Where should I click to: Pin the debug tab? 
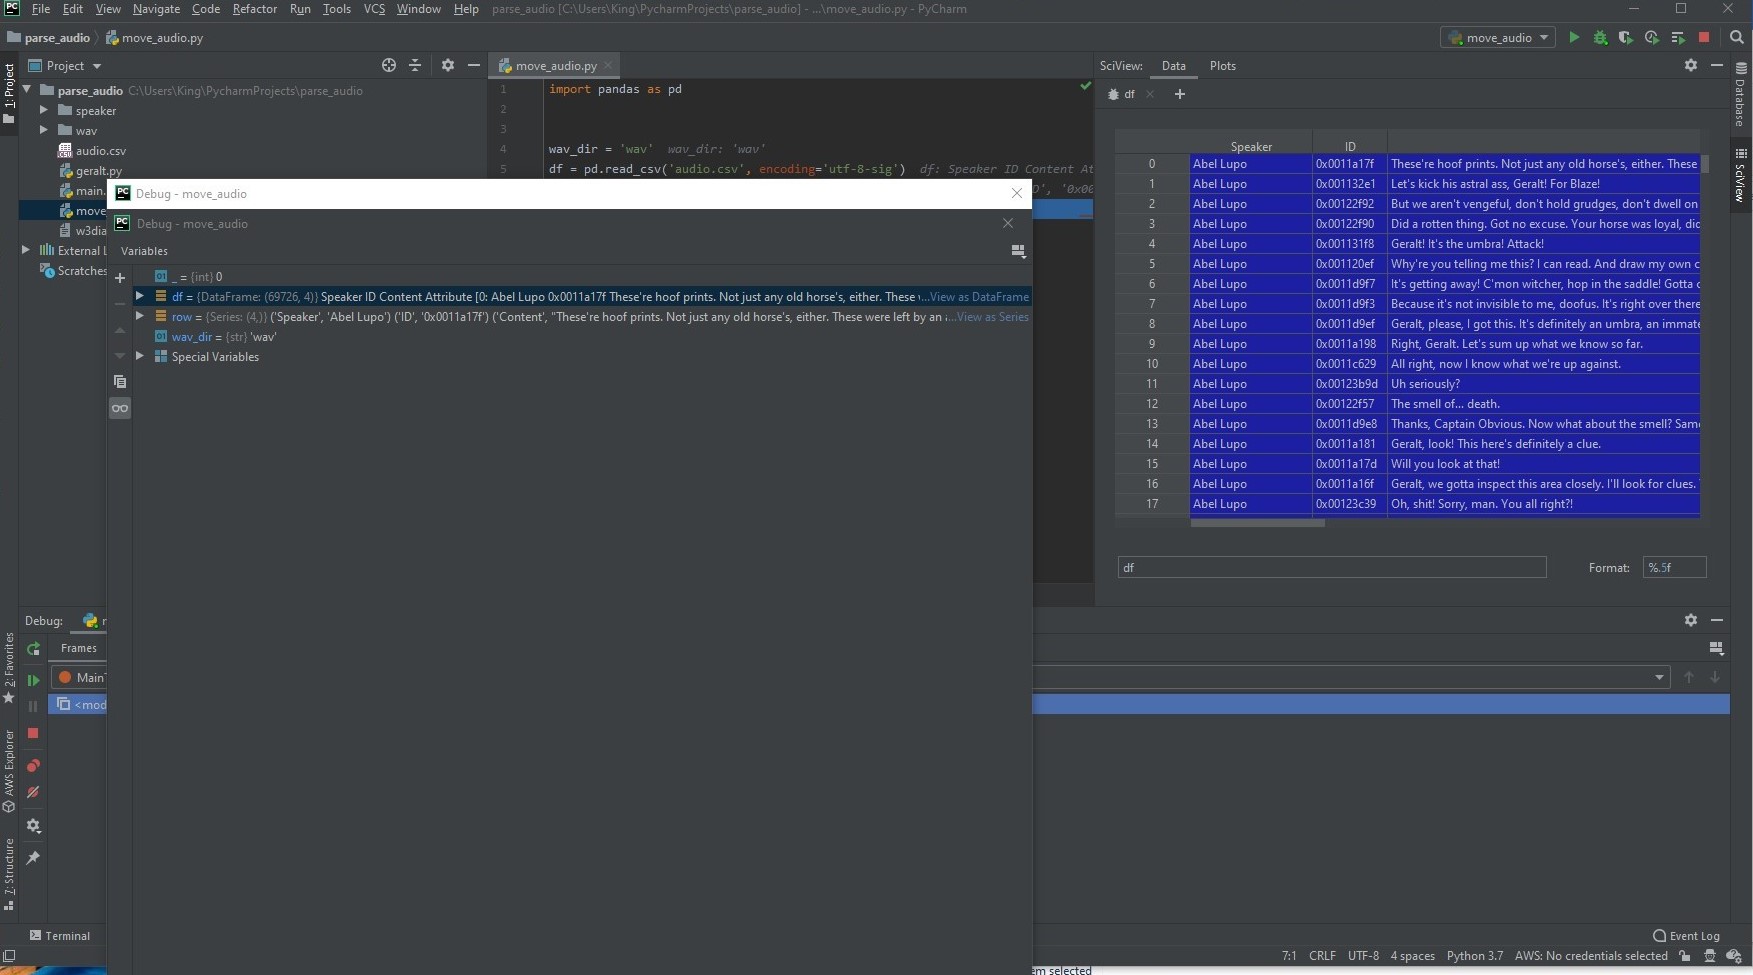[33, 858]
